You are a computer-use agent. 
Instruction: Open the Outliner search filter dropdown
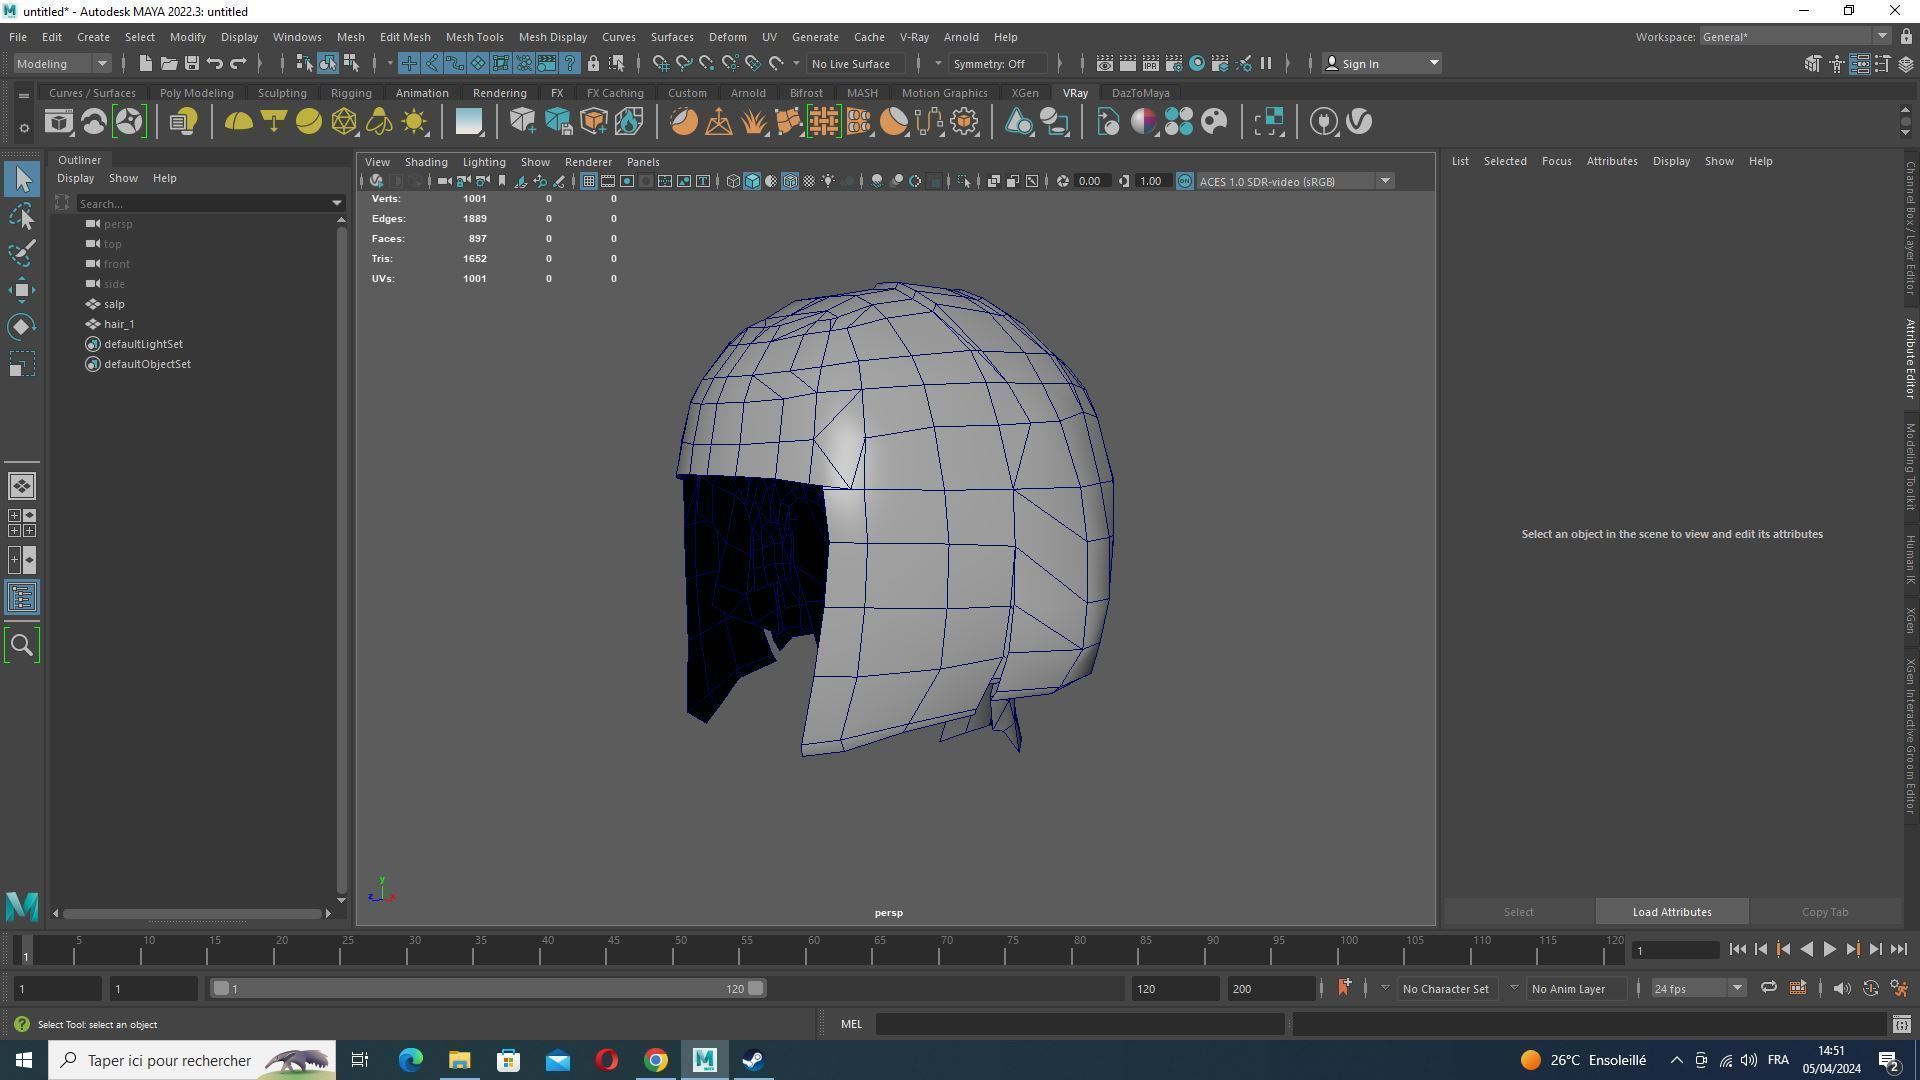point(337,203)
